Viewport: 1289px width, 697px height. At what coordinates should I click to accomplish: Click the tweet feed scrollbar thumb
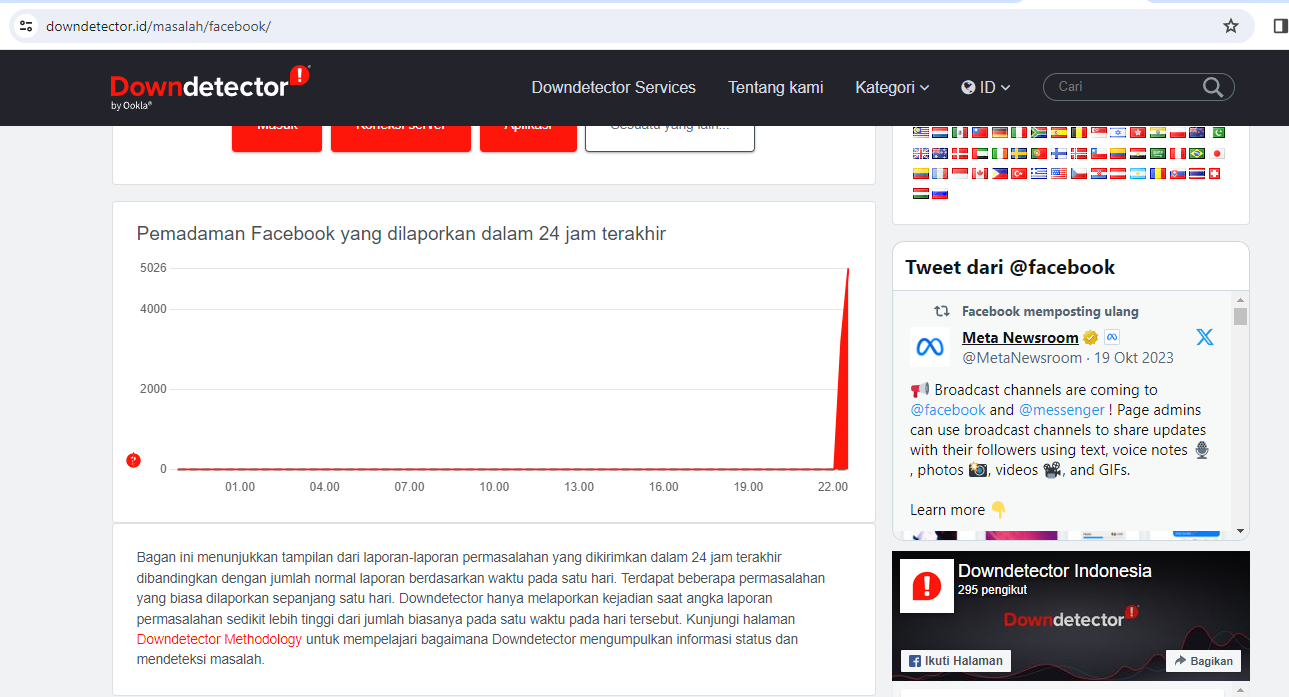(1241, 316)
